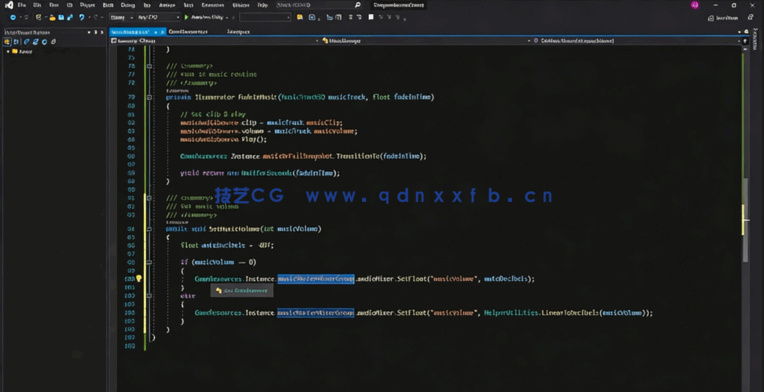Screen dimensions: 764x392
Task: Click the lightbulb quick actions icon at line 100
Action: coord(138,279)
